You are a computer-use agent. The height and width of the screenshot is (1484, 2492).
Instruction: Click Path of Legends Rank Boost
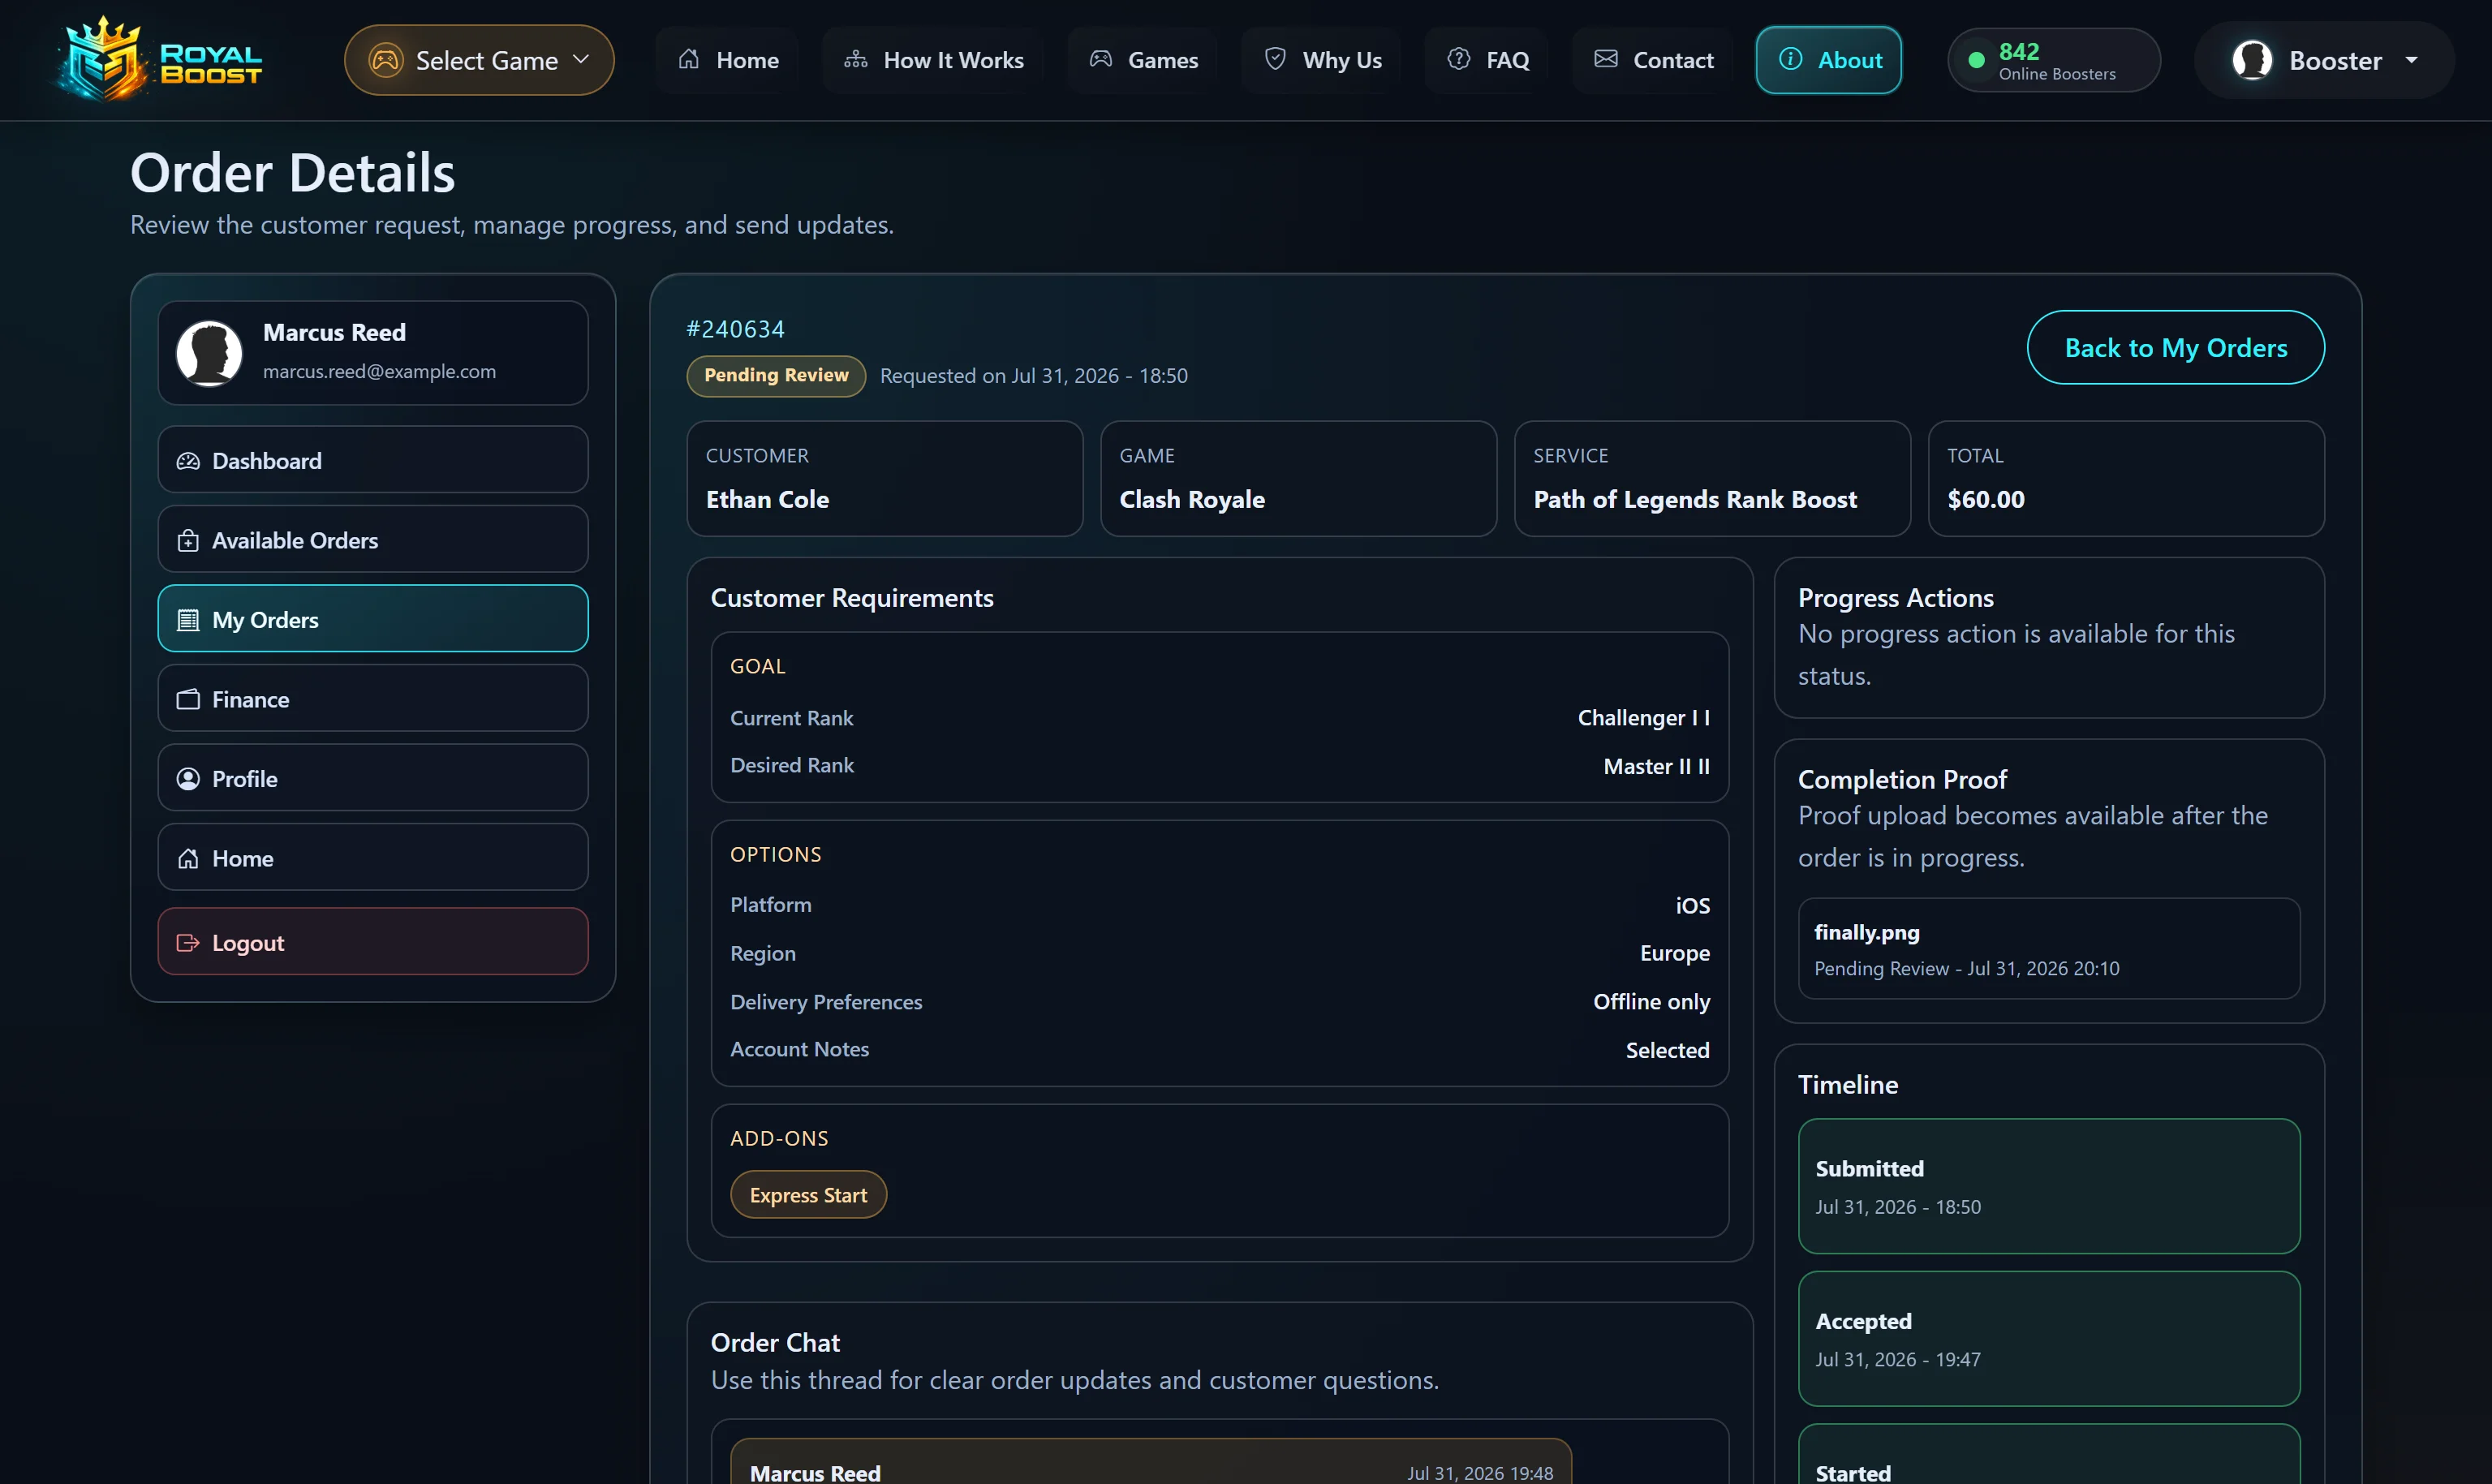coord(1695,500)
